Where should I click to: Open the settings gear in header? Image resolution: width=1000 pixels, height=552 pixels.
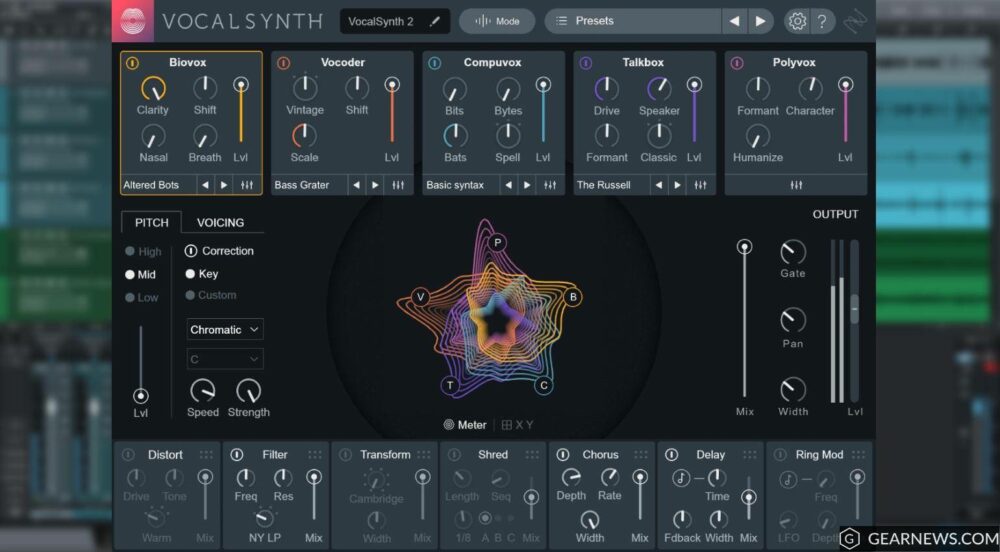tap(797, 21)
